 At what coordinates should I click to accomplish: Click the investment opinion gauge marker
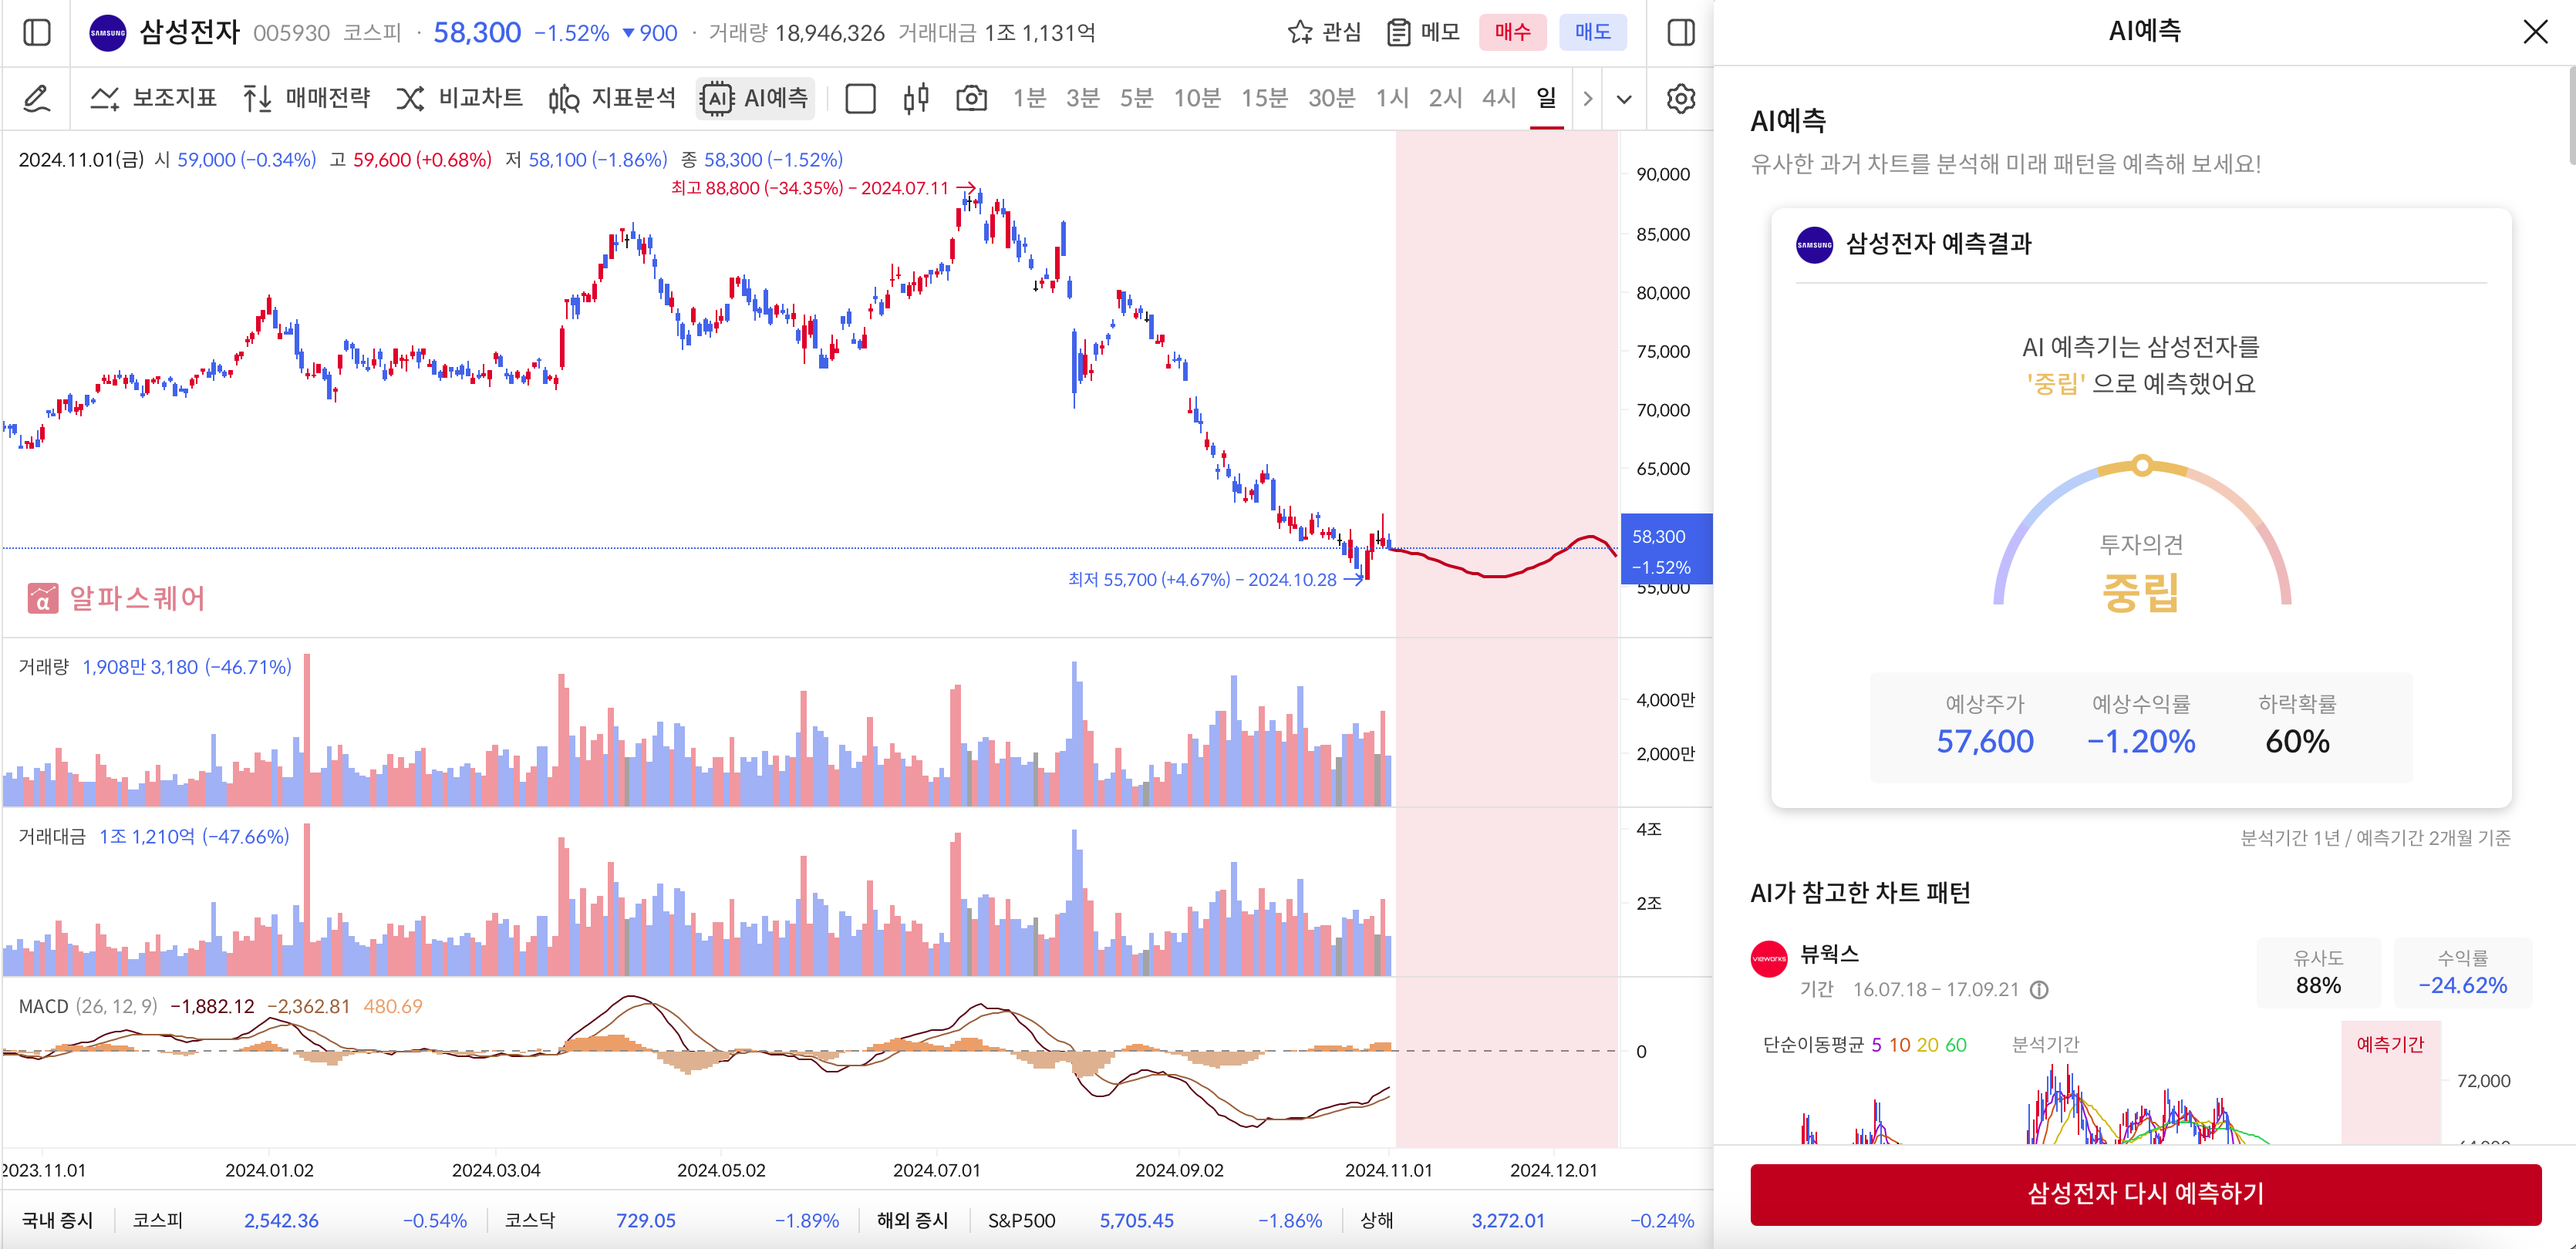click(2141, 465)
